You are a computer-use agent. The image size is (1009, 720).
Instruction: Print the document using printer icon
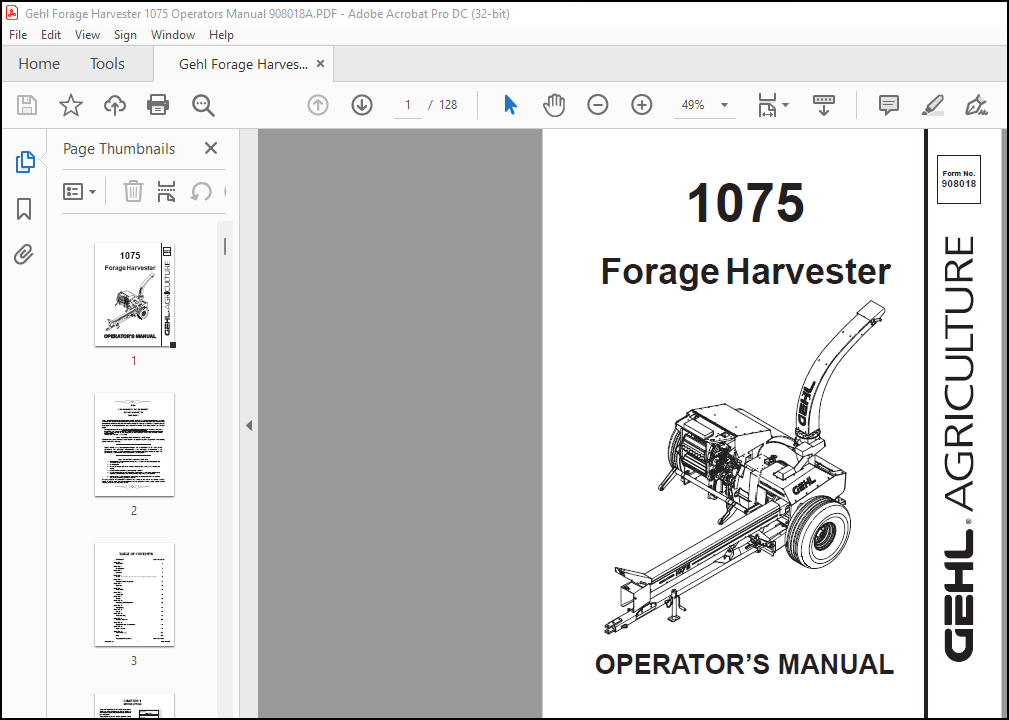158,105
